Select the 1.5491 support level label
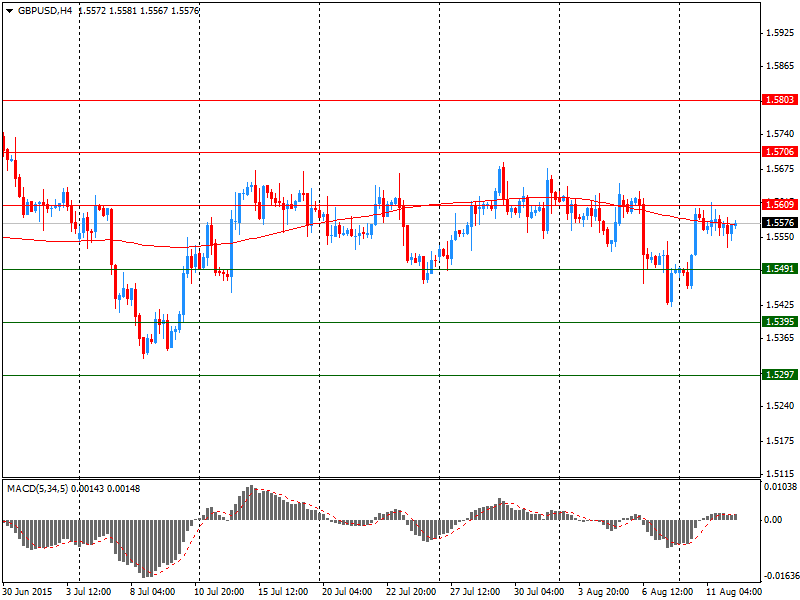 pyautogui.click(x=780, y=268)
